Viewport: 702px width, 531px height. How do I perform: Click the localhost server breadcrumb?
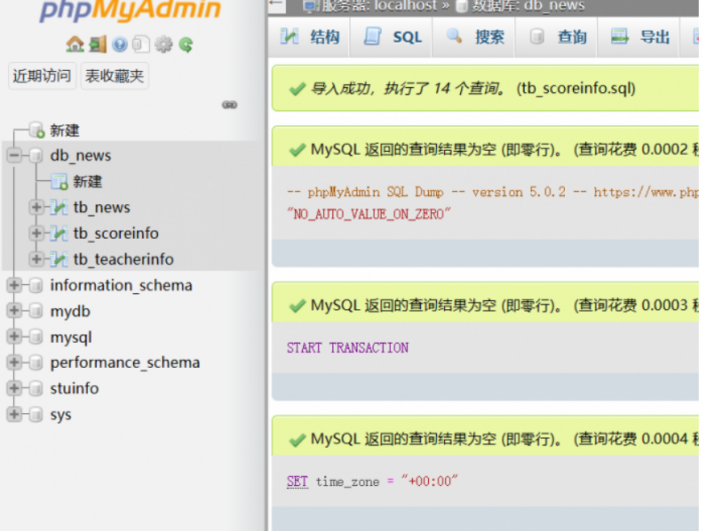[x=405, y=5]
